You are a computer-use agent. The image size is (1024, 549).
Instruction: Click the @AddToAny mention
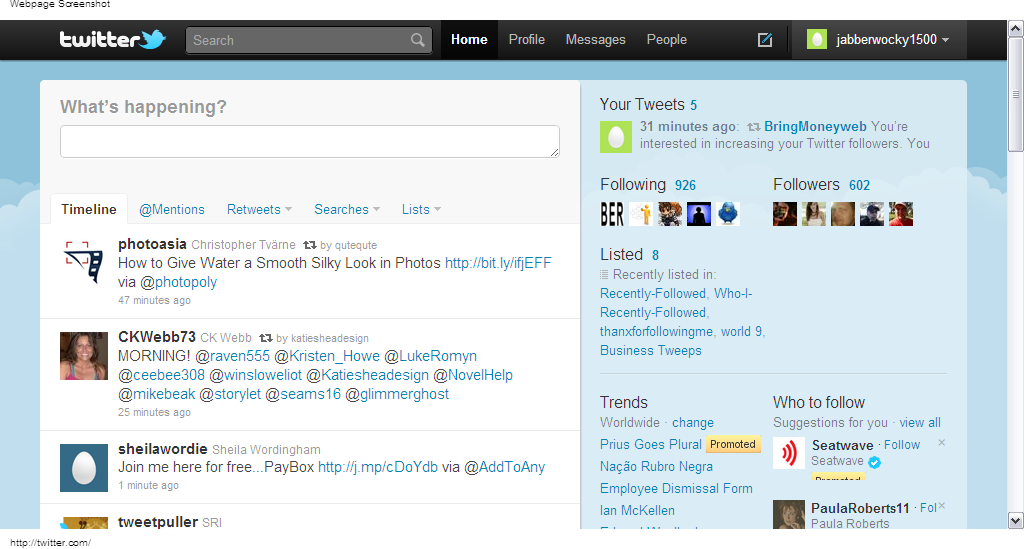coord(504,467)
